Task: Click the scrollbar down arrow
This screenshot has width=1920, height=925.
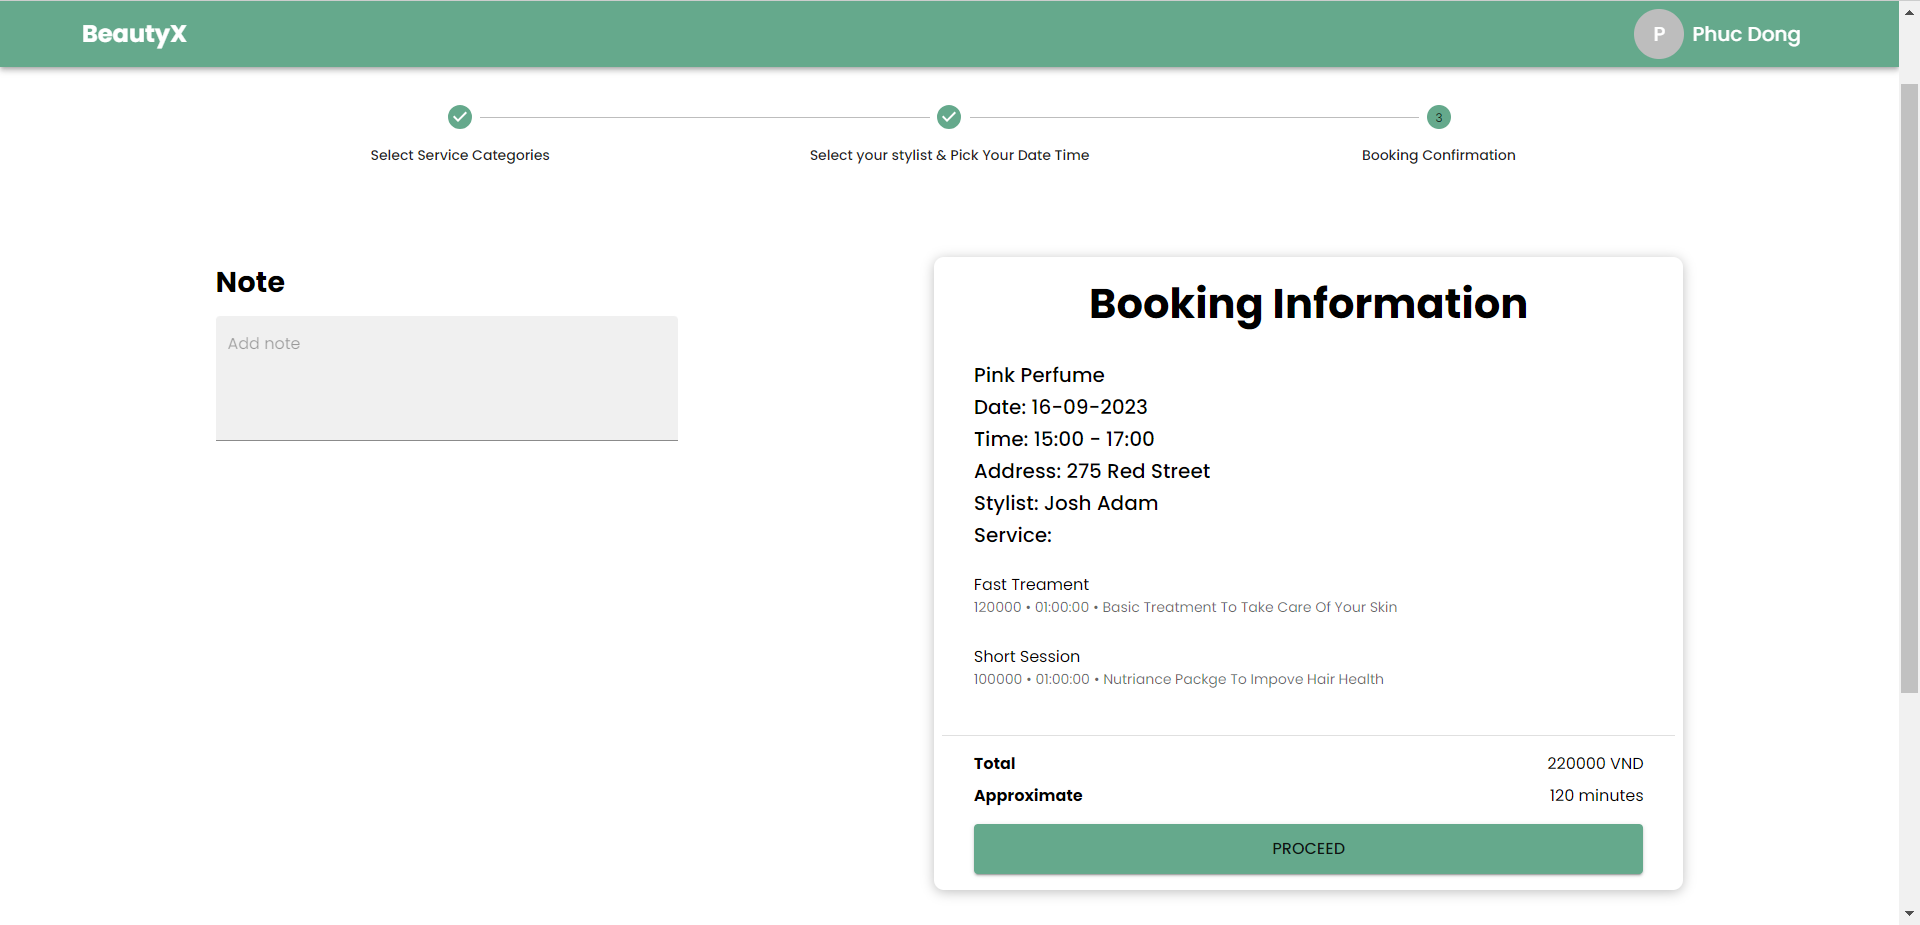Action: pos(1909,913)
